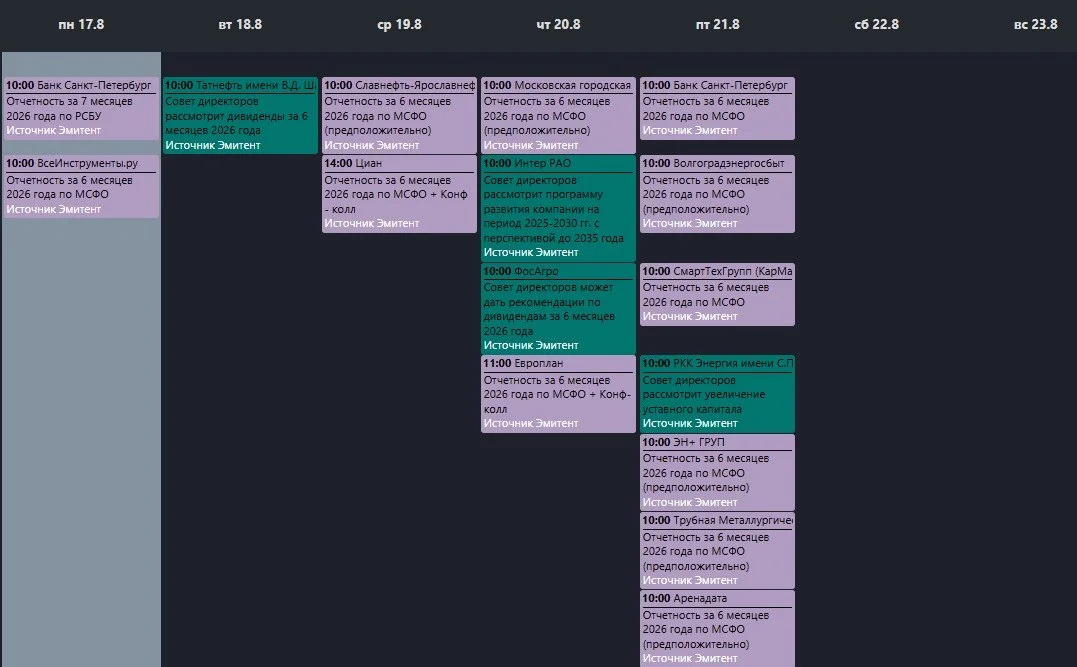
Task: Click 'Источник Эмитент' in the Татнефть card
Action: 213,145
